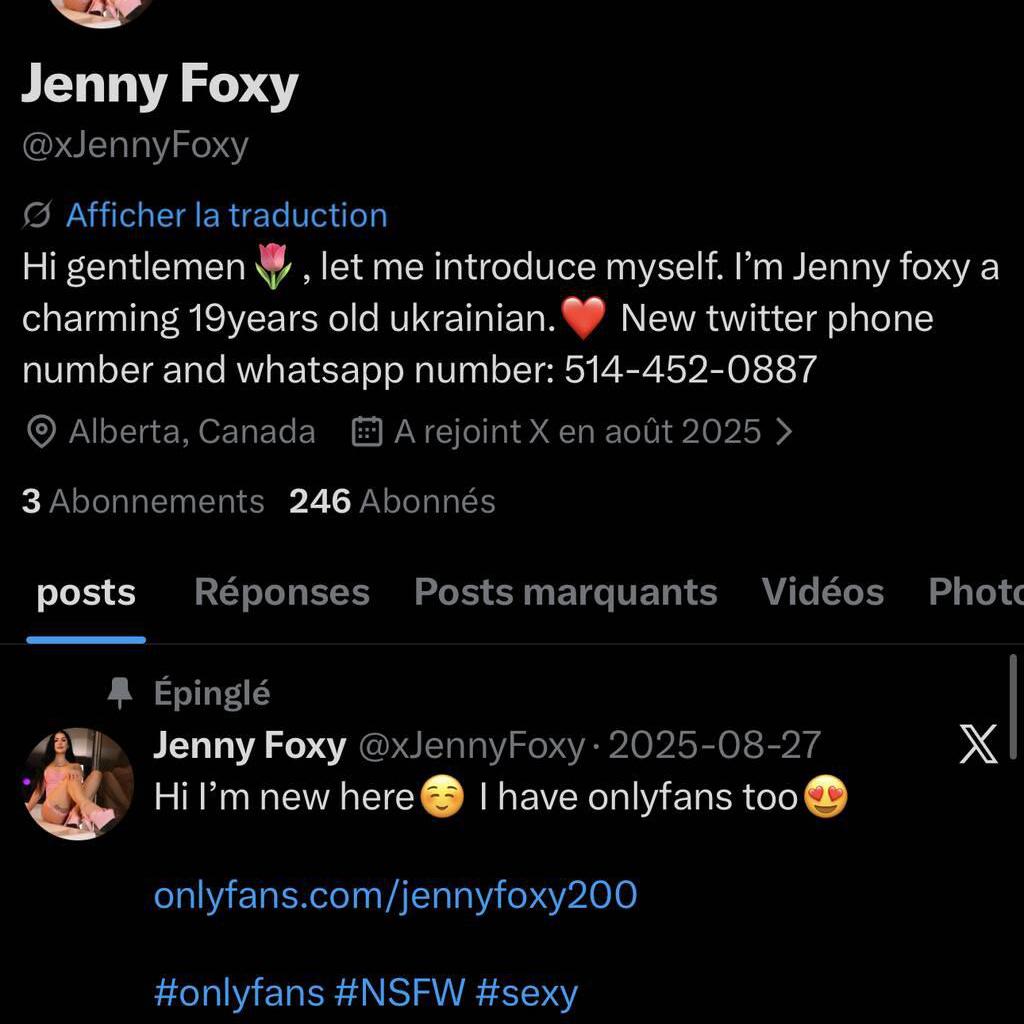Click the X logo on the pinned post
Screen dimensions: 1024x1024
pyautogui.click(x=977, y=742)
